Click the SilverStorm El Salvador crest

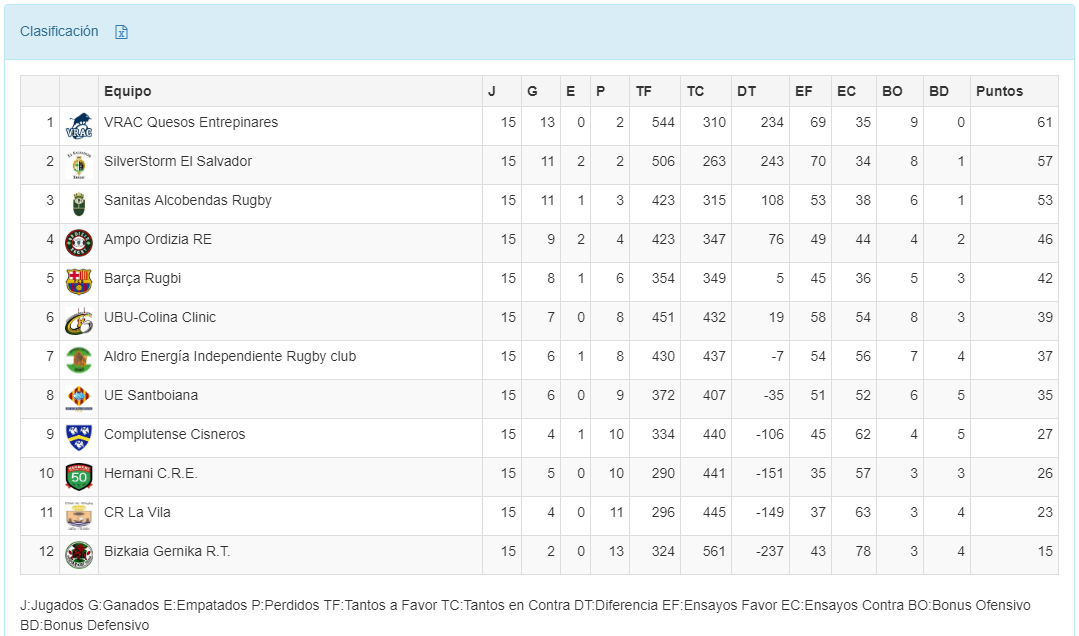(79, 165)
